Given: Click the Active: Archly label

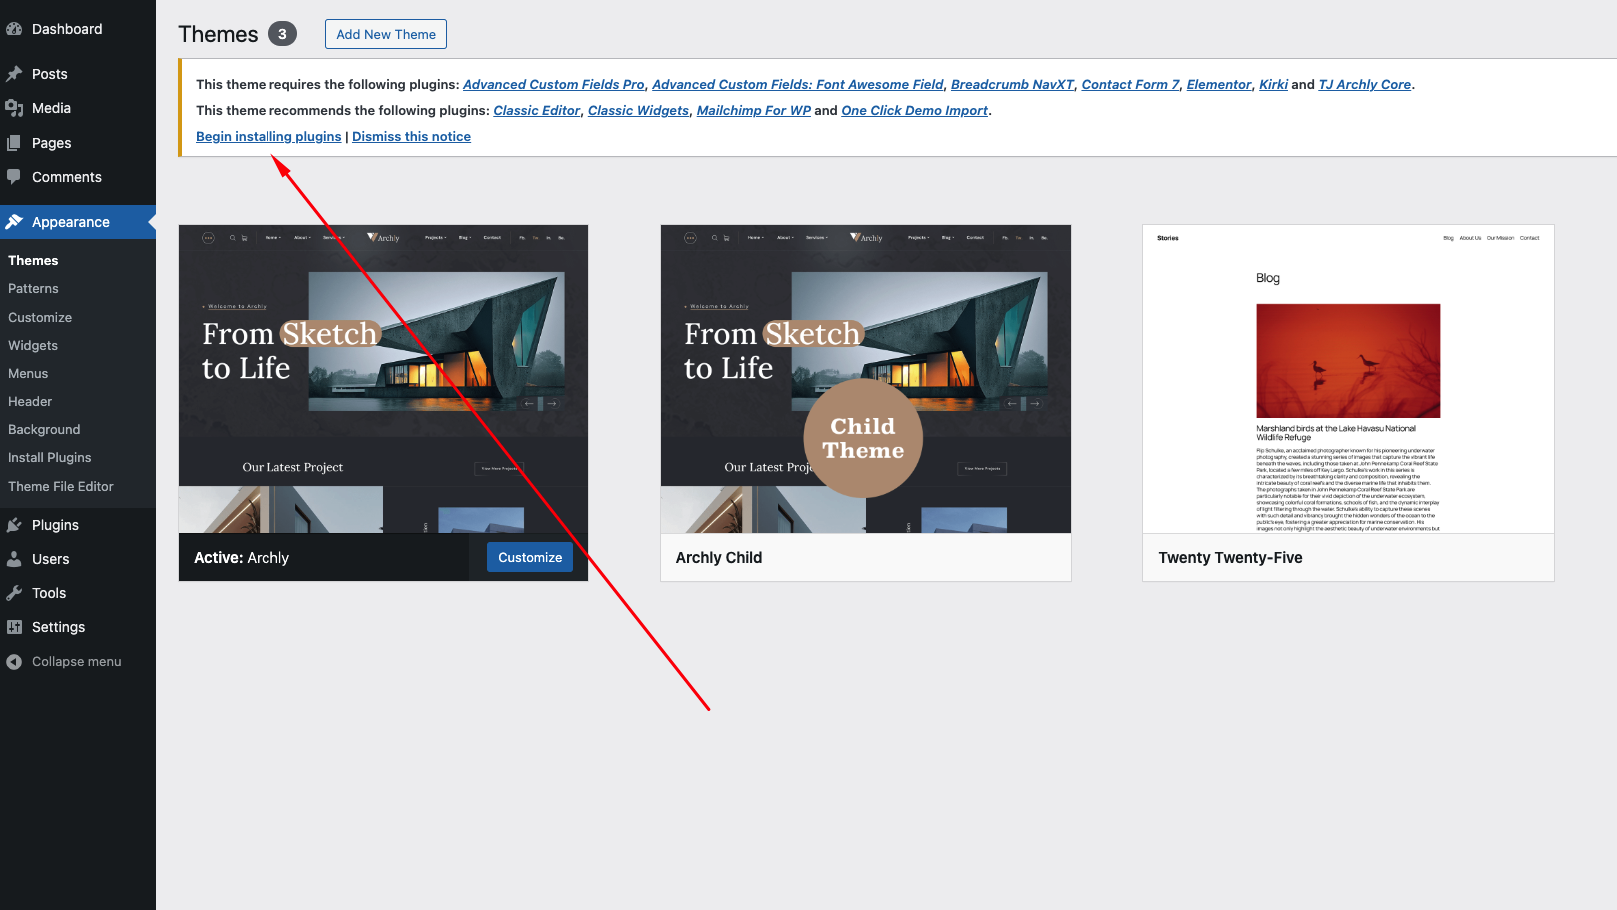Looking at the screenshot, I should click(241, 557).
